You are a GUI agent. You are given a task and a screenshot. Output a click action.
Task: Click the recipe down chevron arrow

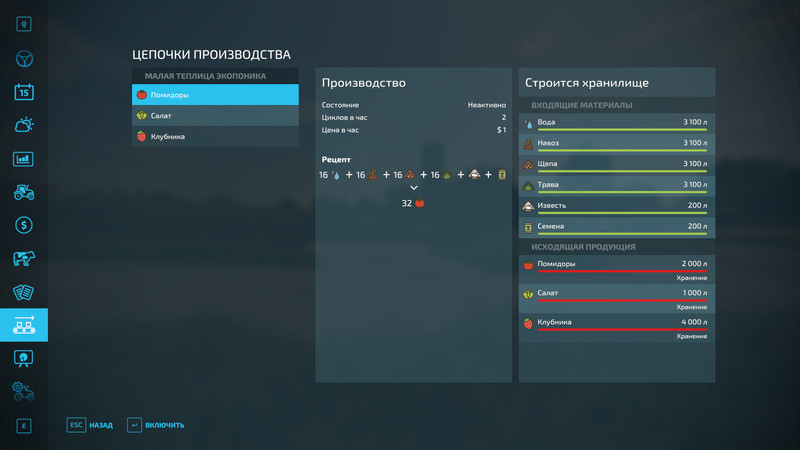(x=414, y=187)
